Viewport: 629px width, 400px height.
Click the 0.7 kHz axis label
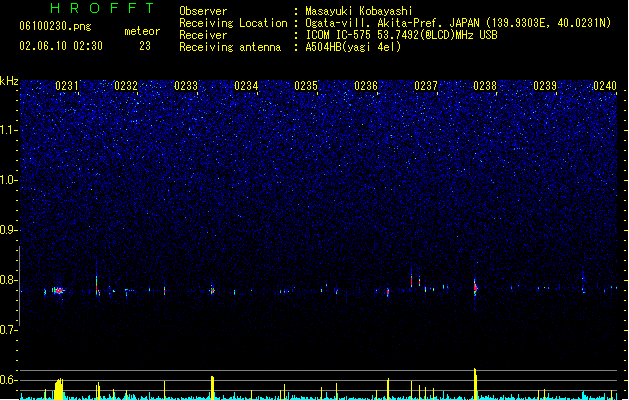[8, 330]
